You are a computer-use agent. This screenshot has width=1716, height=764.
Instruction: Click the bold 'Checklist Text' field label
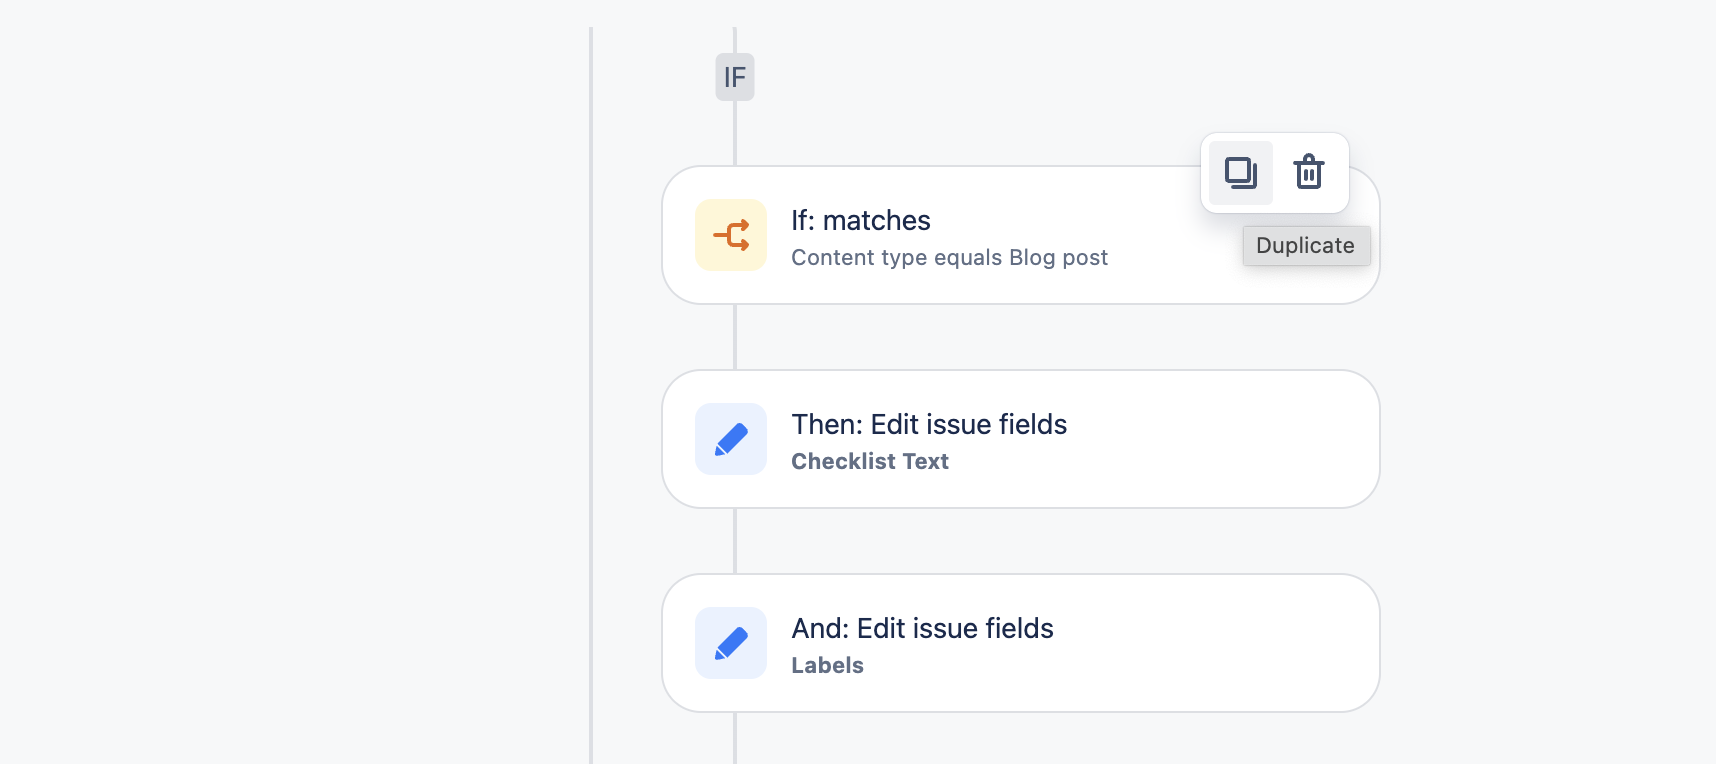point(869,462)
